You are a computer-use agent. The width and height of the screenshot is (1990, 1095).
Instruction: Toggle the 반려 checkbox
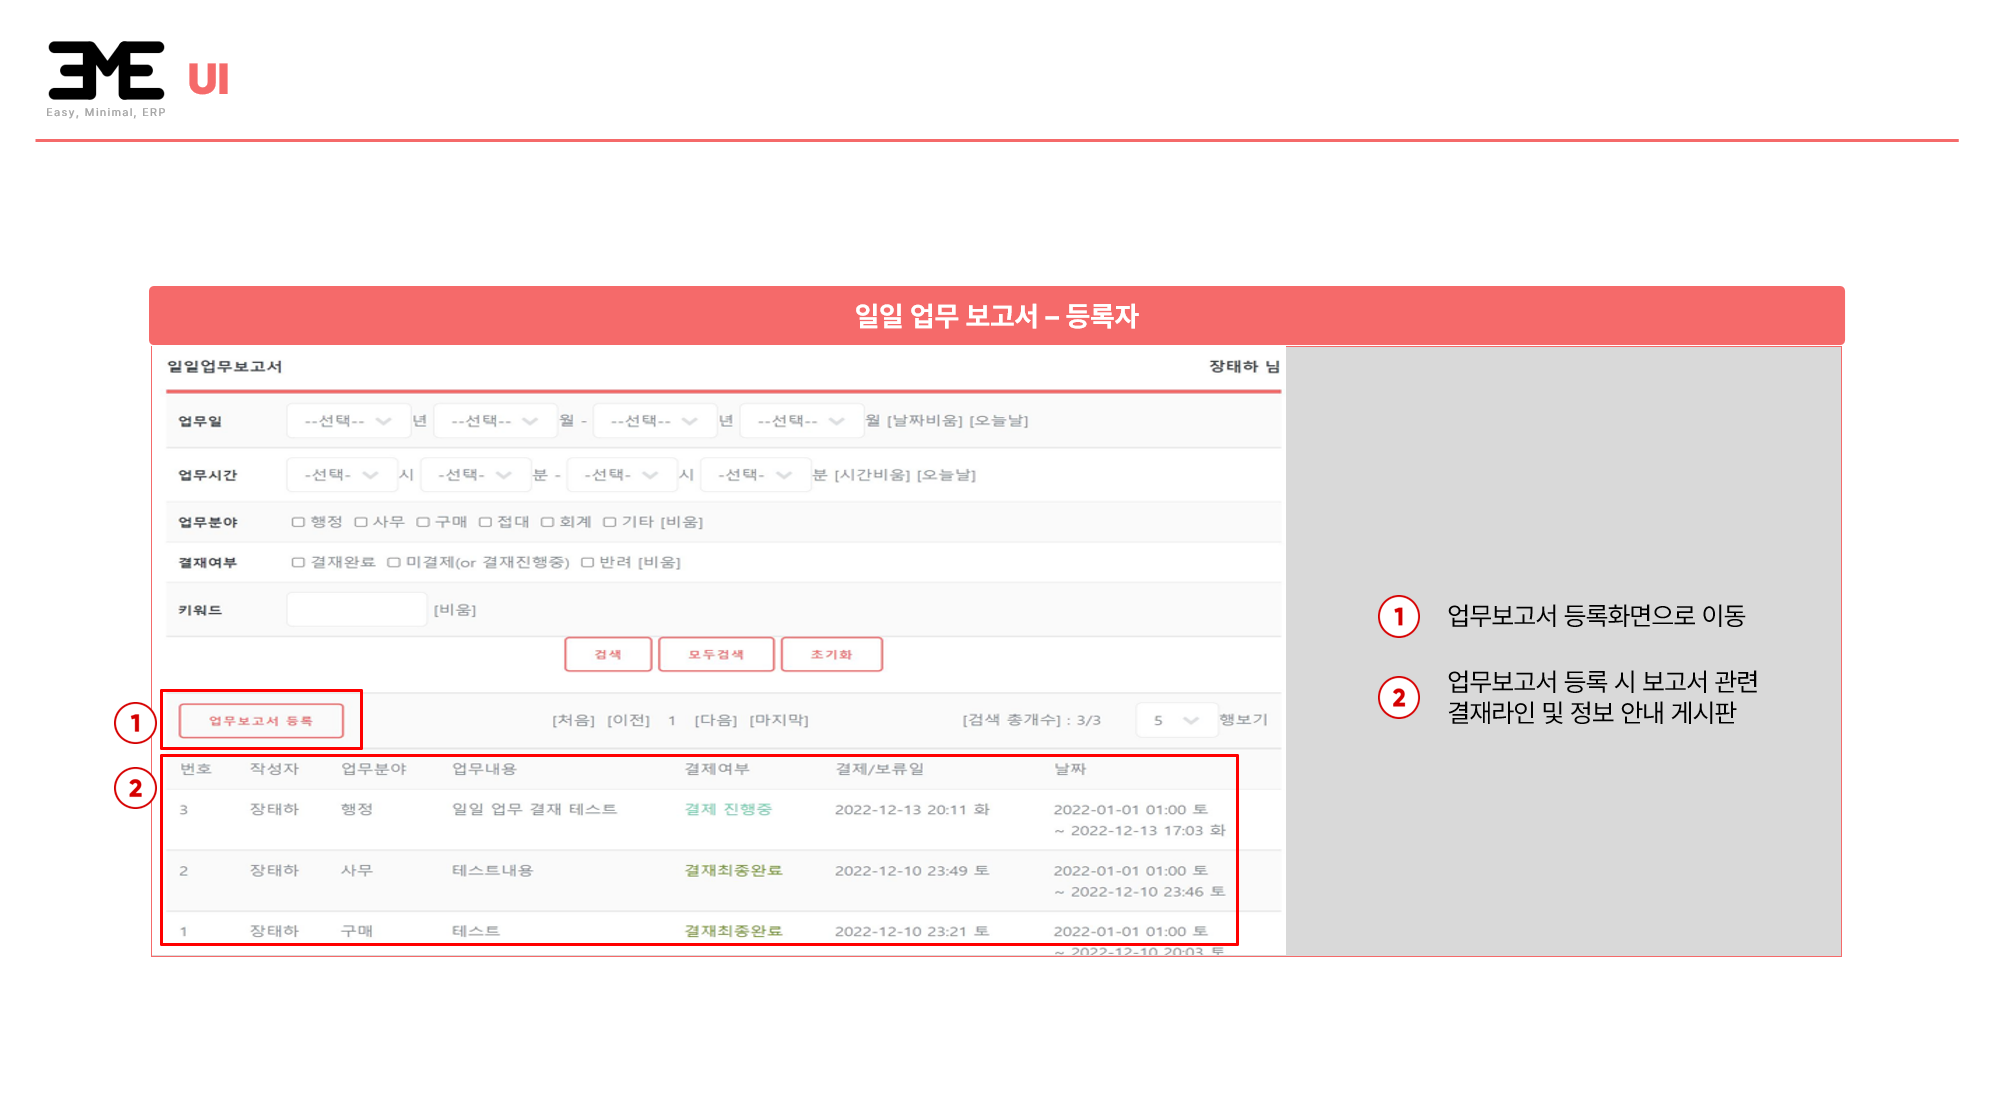click(588, 563)
